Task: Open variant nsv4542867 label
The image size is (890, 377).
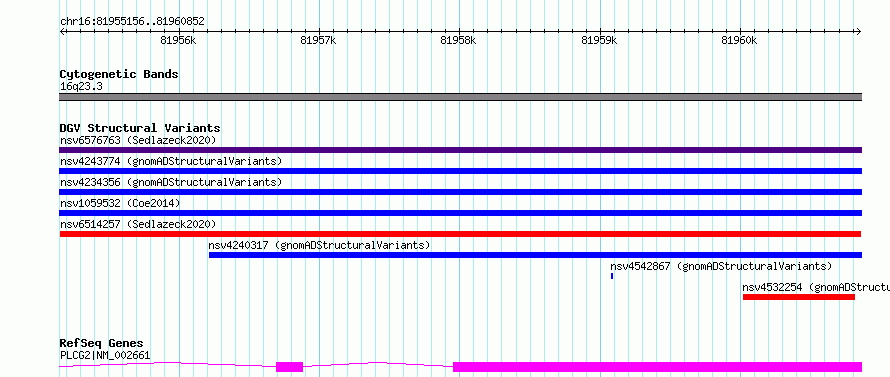Action: click(x=721, y=266)
